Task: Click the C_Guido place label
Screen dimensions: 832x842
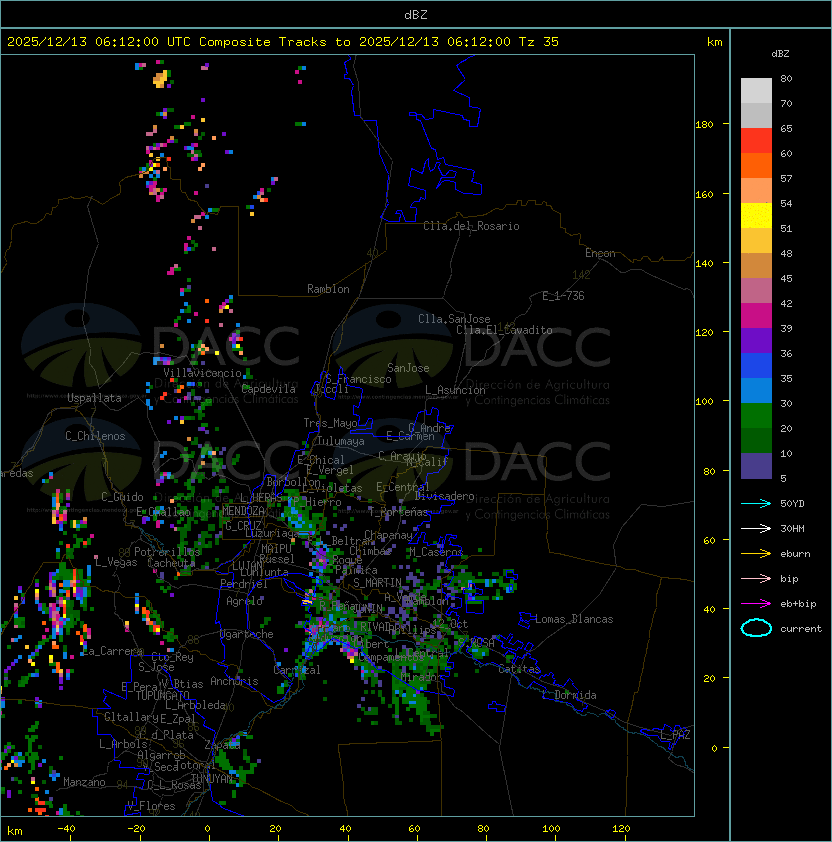Action: [x=122, y=497]
